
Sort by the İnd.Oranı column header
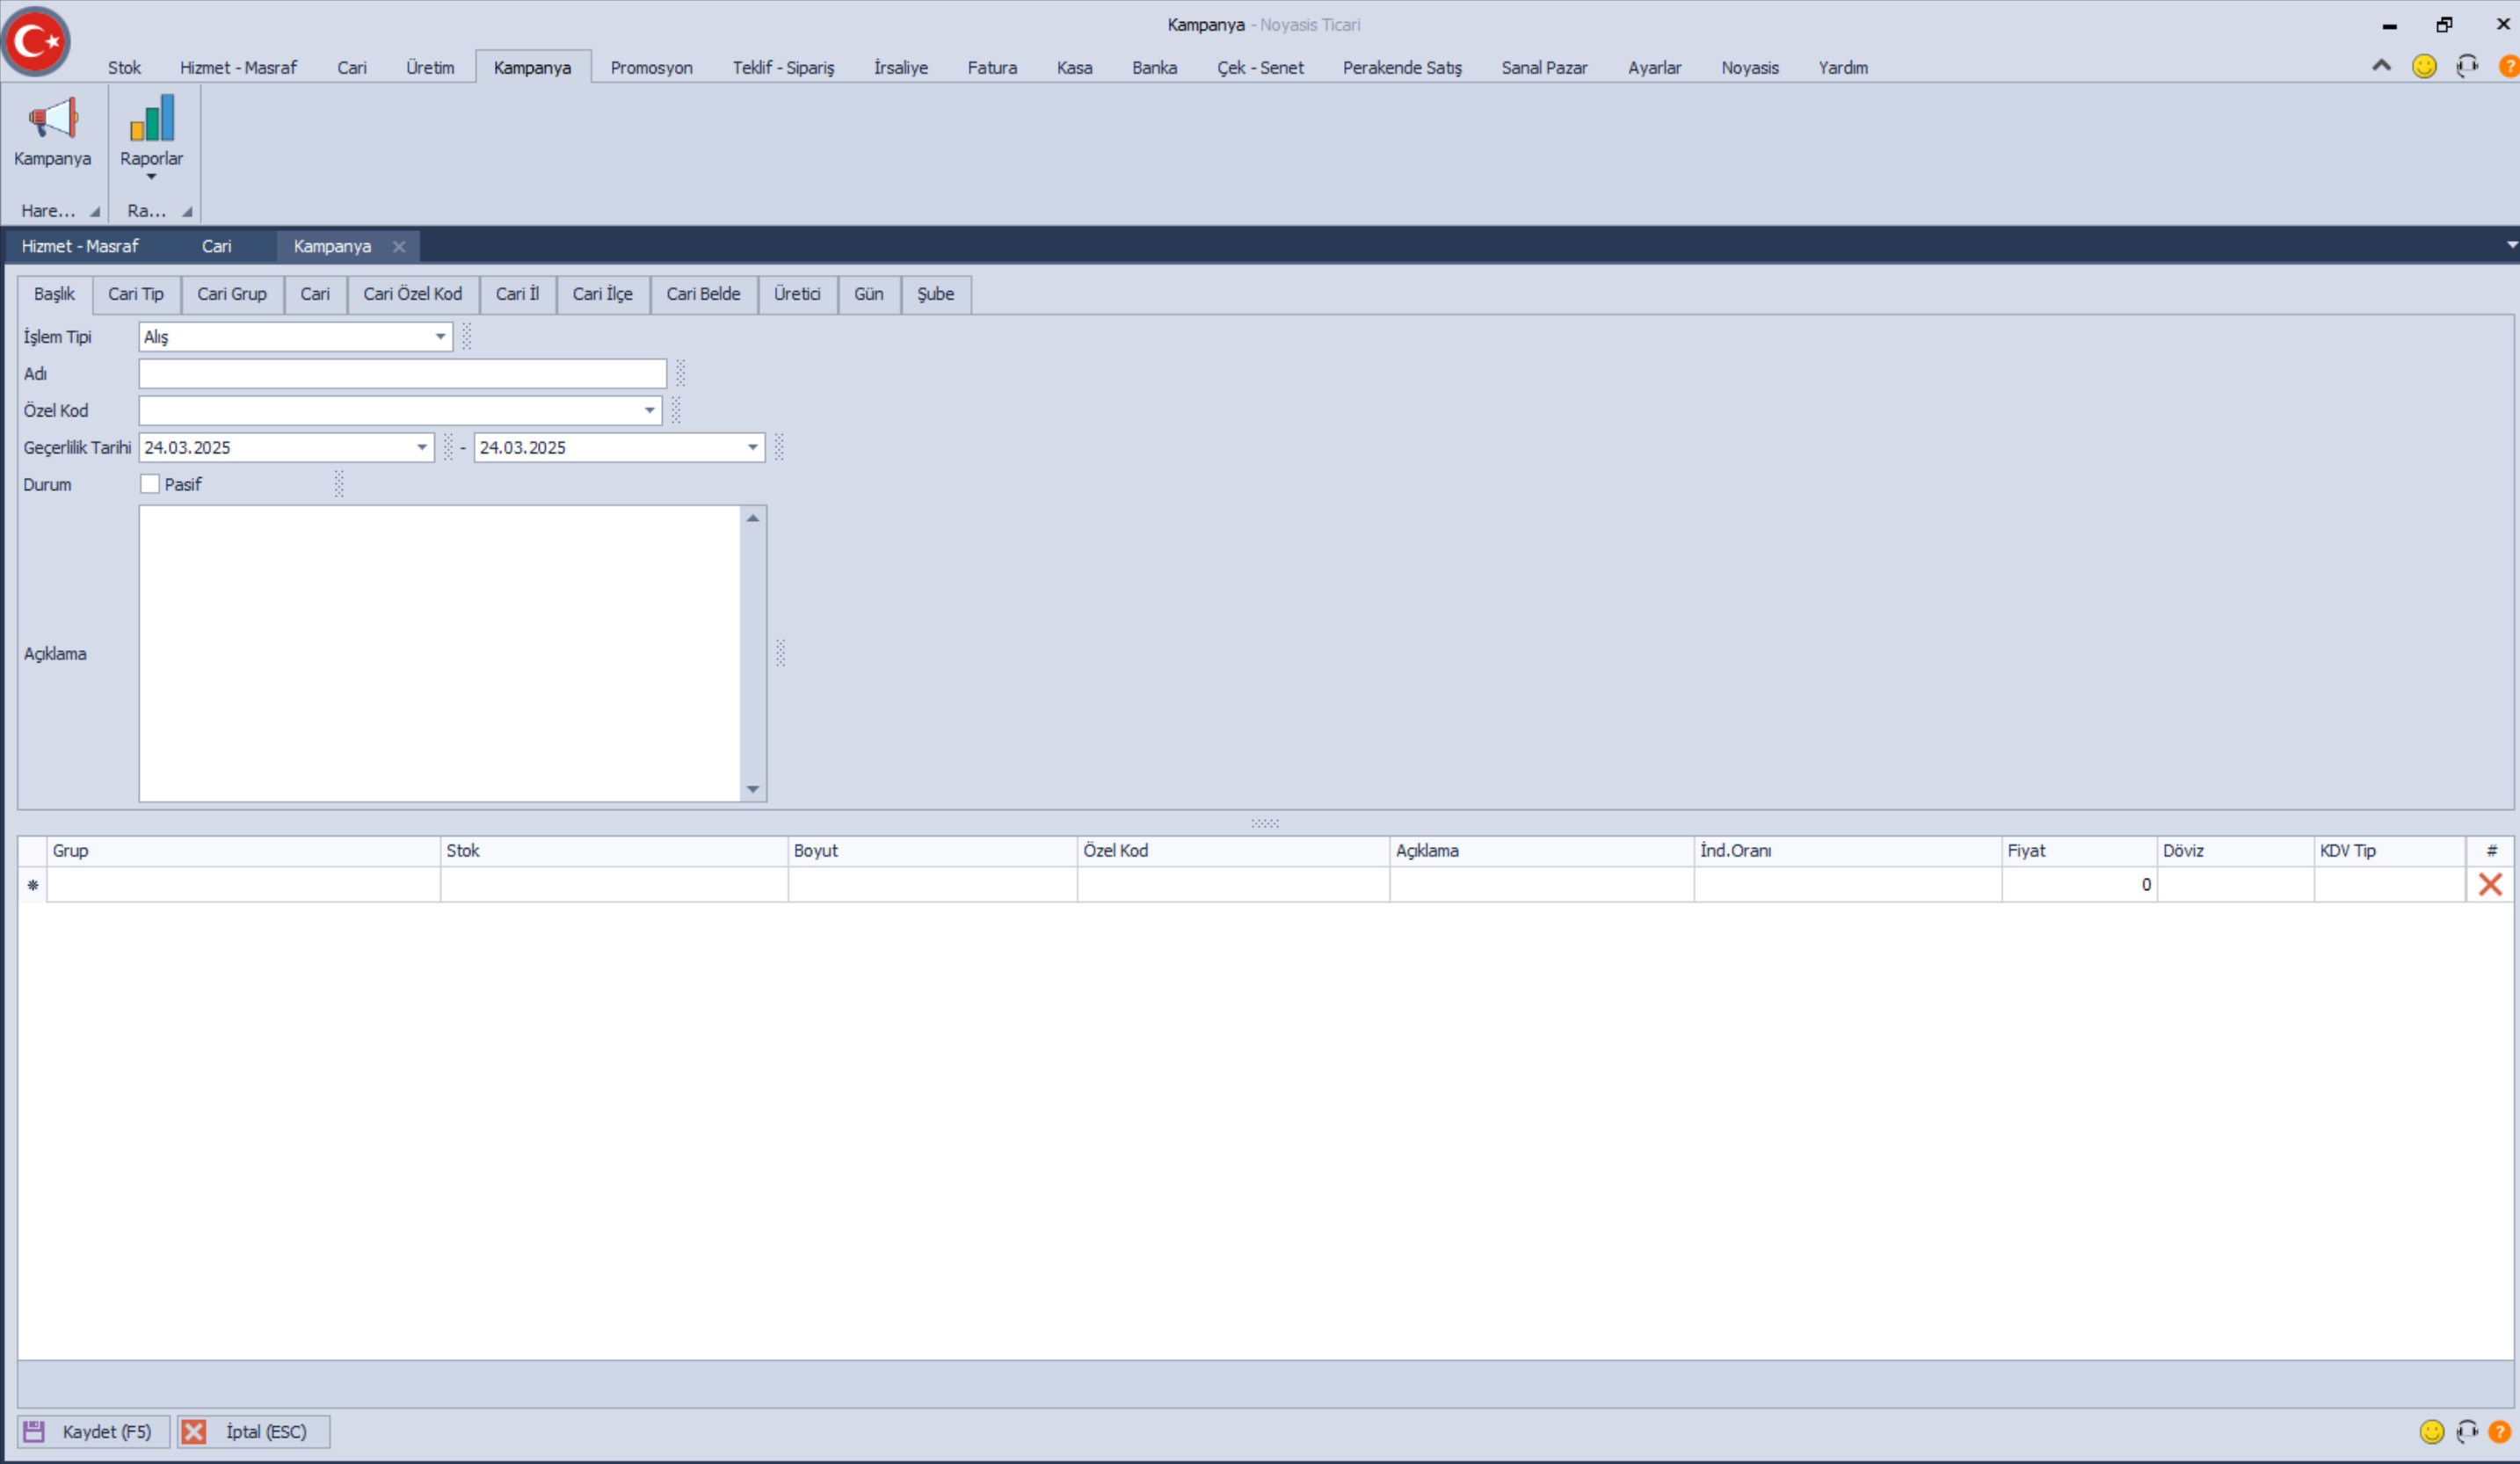pos(1847,851)
